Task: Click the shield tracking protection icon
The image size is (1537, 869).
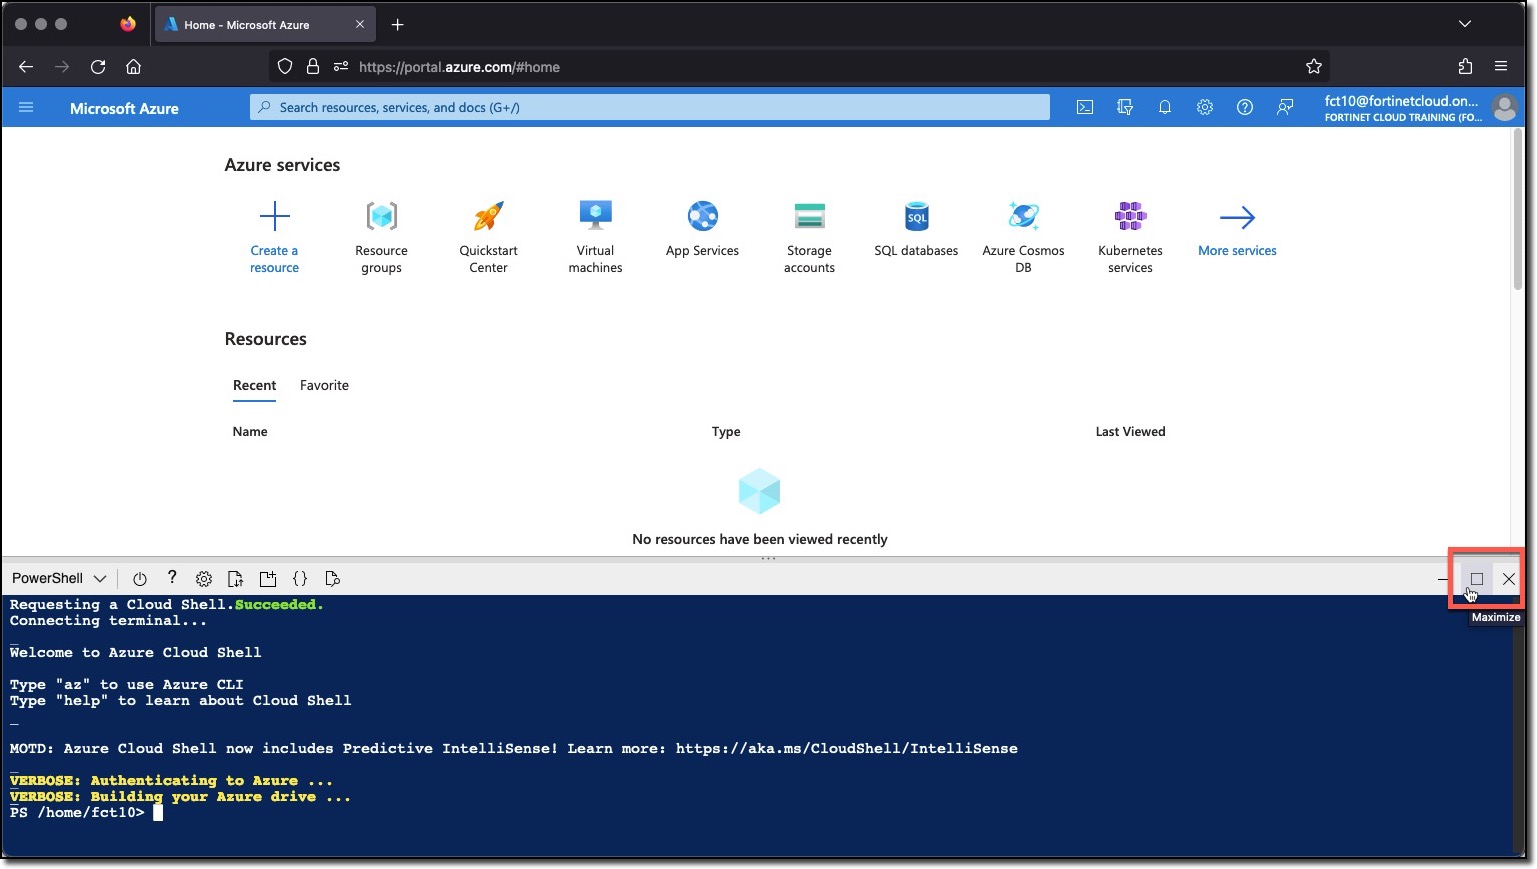Action: (x=285, y=67)
